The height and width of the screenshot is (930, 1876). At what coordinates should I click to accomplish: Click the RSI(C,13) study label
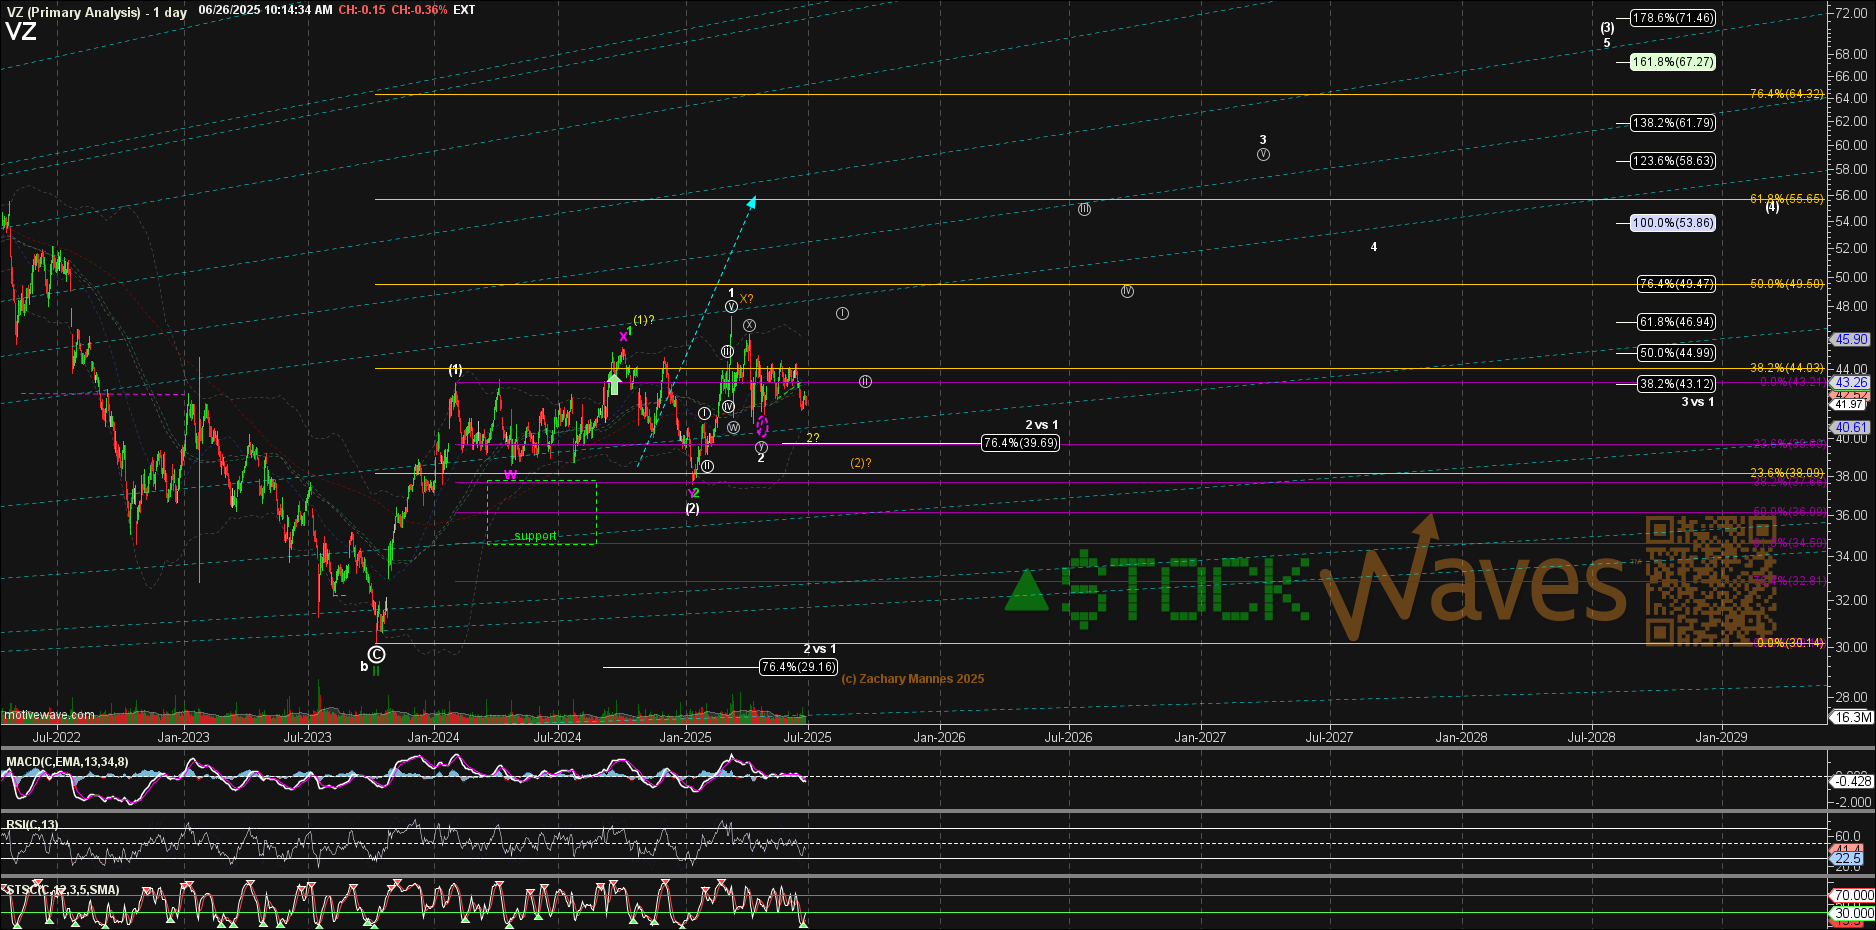32,825
